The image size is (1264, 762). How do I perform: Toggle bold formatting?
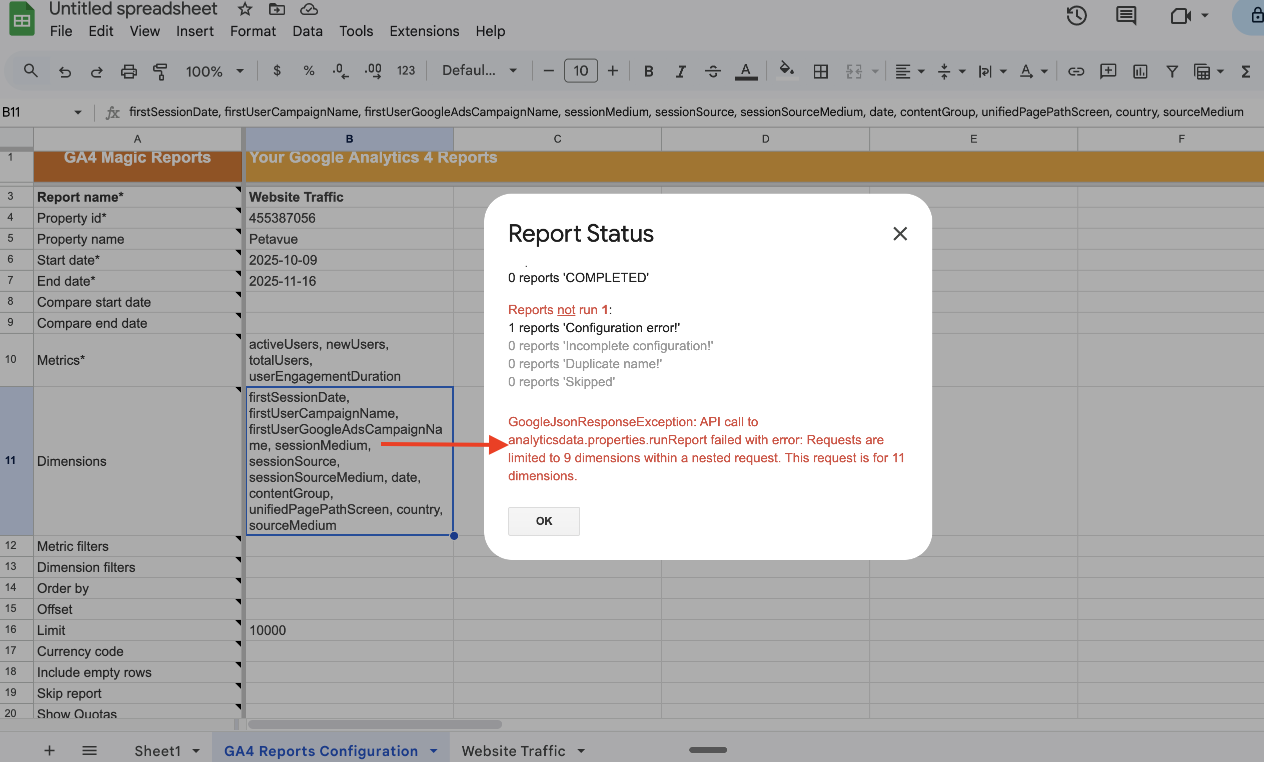(649, 71)
